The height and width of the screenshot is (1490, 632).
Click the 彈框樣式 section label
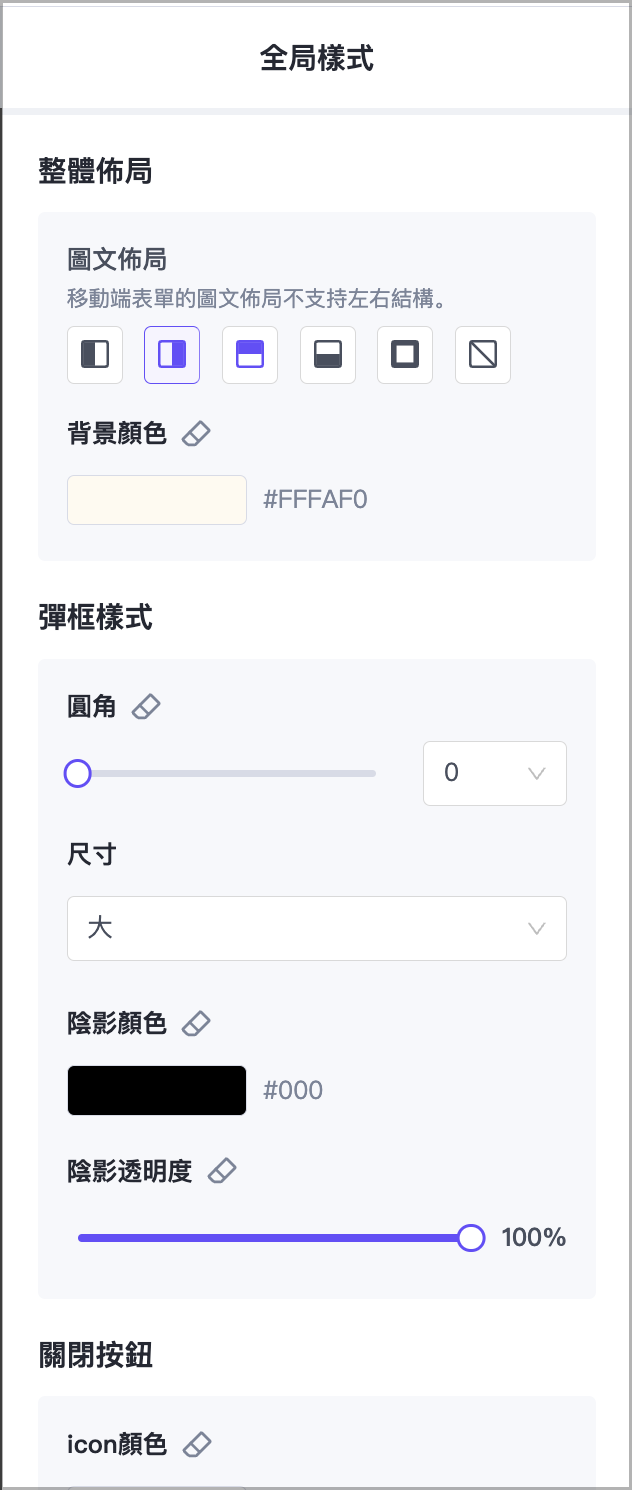pos(96,617)
